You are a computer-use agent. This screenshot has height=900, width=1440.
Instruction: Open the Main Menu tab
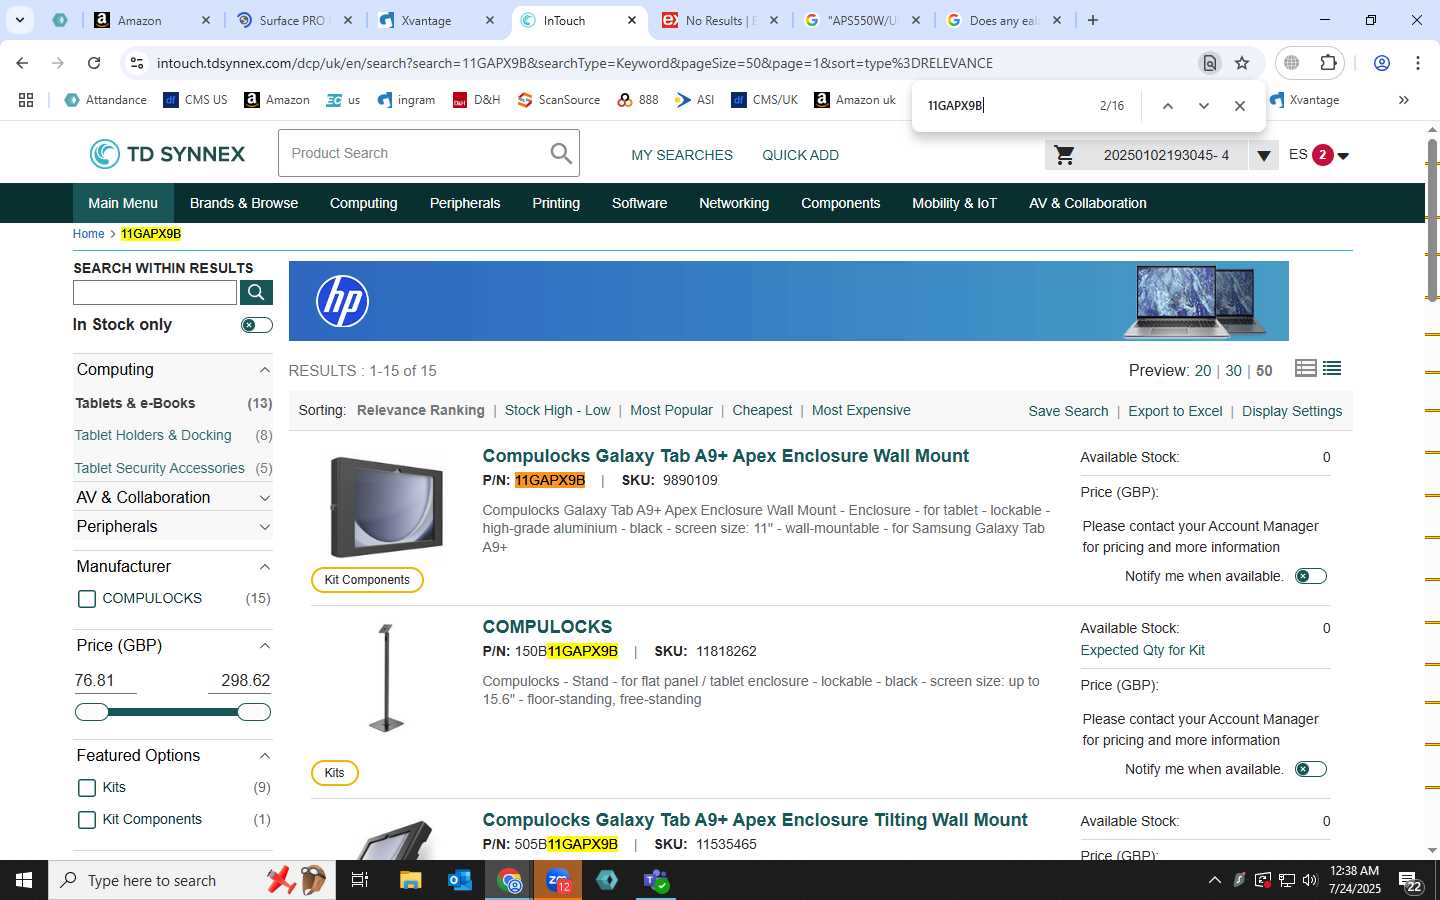tap(123, 203)
